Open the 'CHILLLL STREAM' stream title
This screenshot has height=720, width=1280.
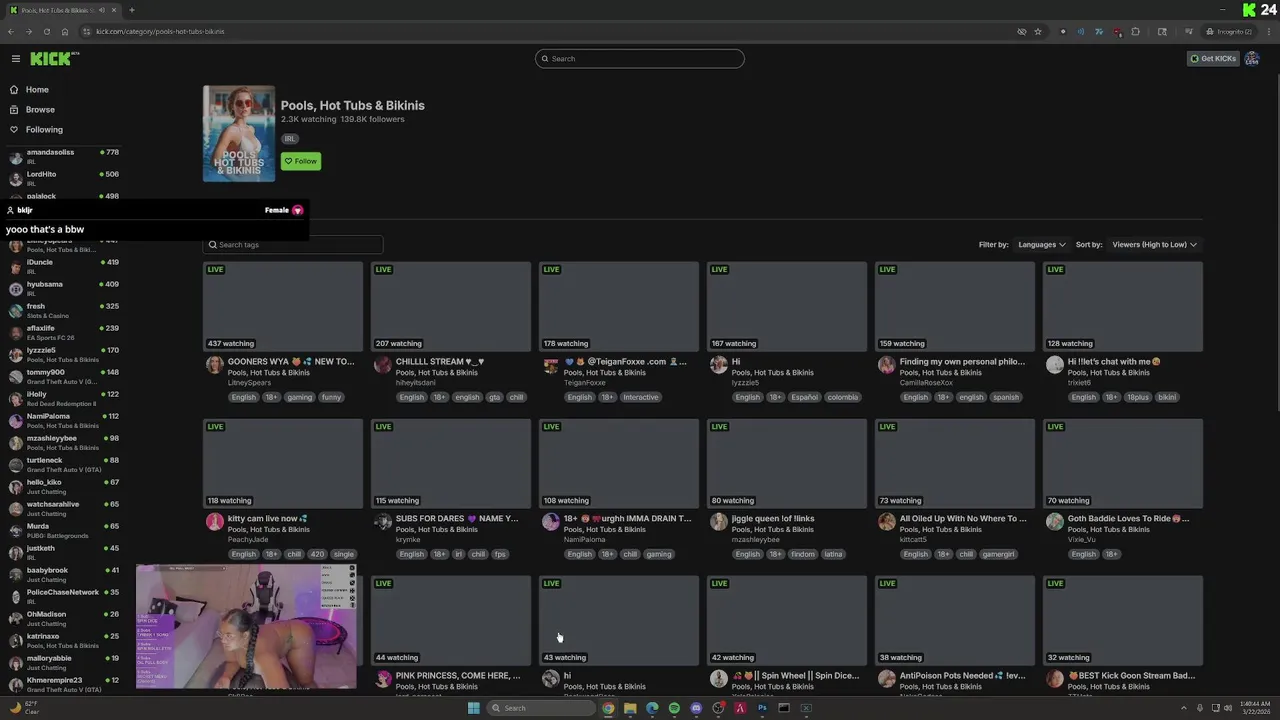(440, 362)
